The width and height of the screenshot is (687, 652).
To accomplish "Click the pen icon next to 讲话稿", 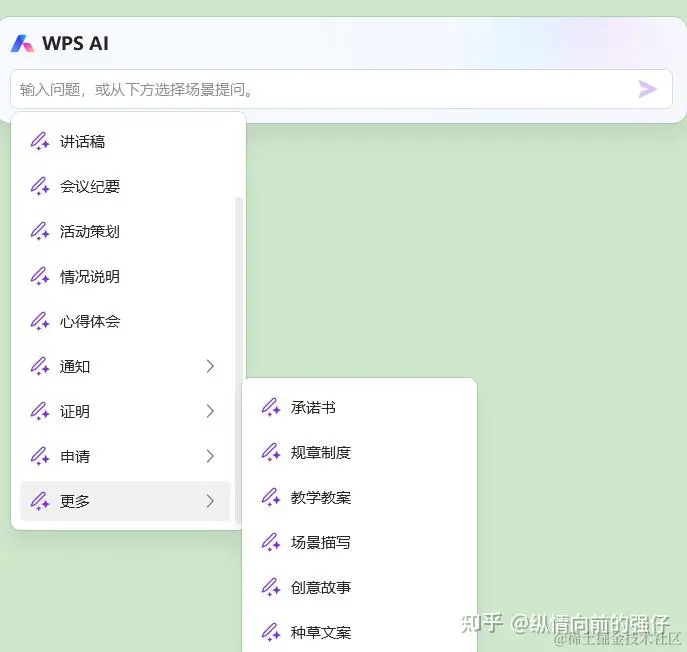I will (40, 142).
